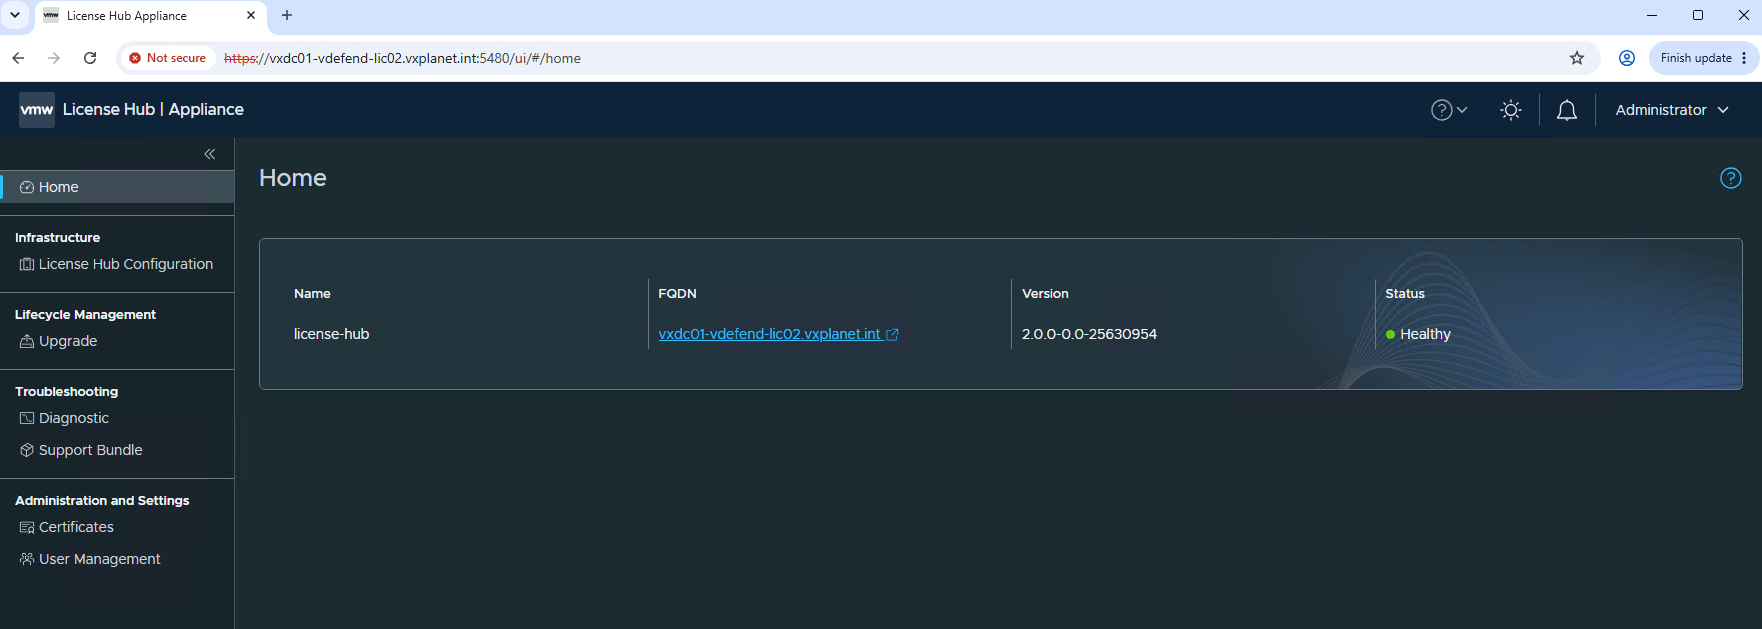The height and width of the screenshot is (629, 1762).
Task: Click the Diagnostic icon in sidebar
Action: (27, 418)
